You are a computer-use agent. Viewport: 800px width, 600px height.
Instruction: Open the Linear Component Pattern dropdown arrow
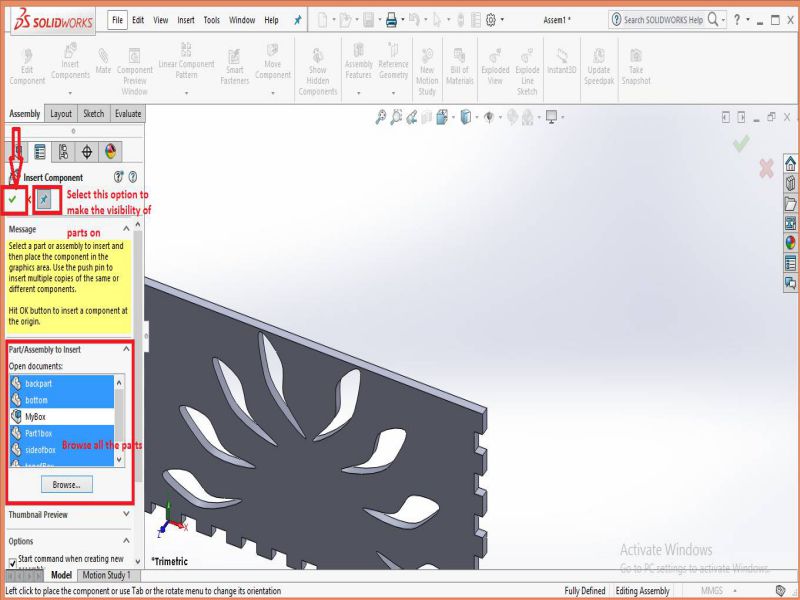186,93
